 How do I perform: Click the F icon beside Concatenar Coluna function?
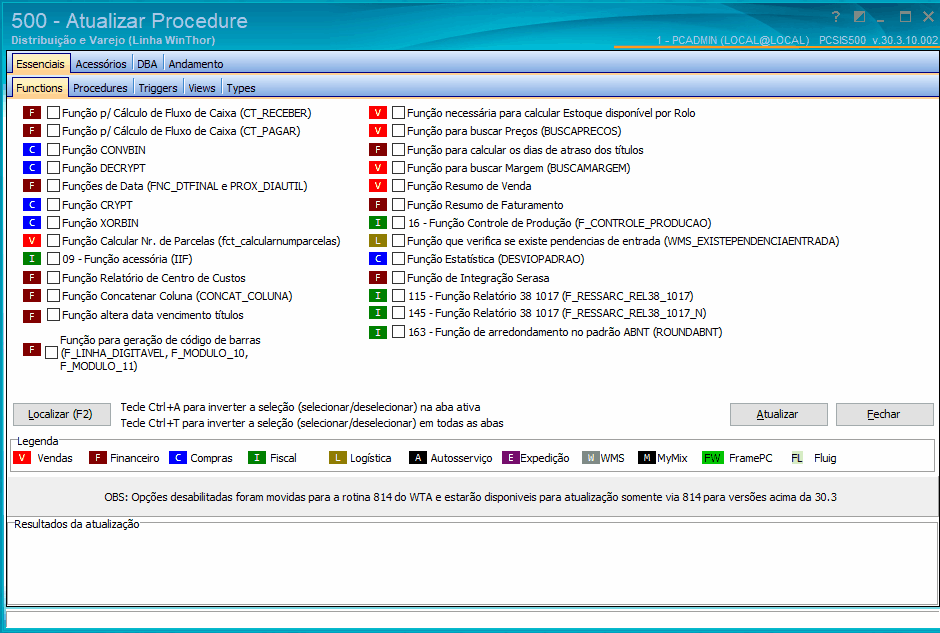[32, 296]
